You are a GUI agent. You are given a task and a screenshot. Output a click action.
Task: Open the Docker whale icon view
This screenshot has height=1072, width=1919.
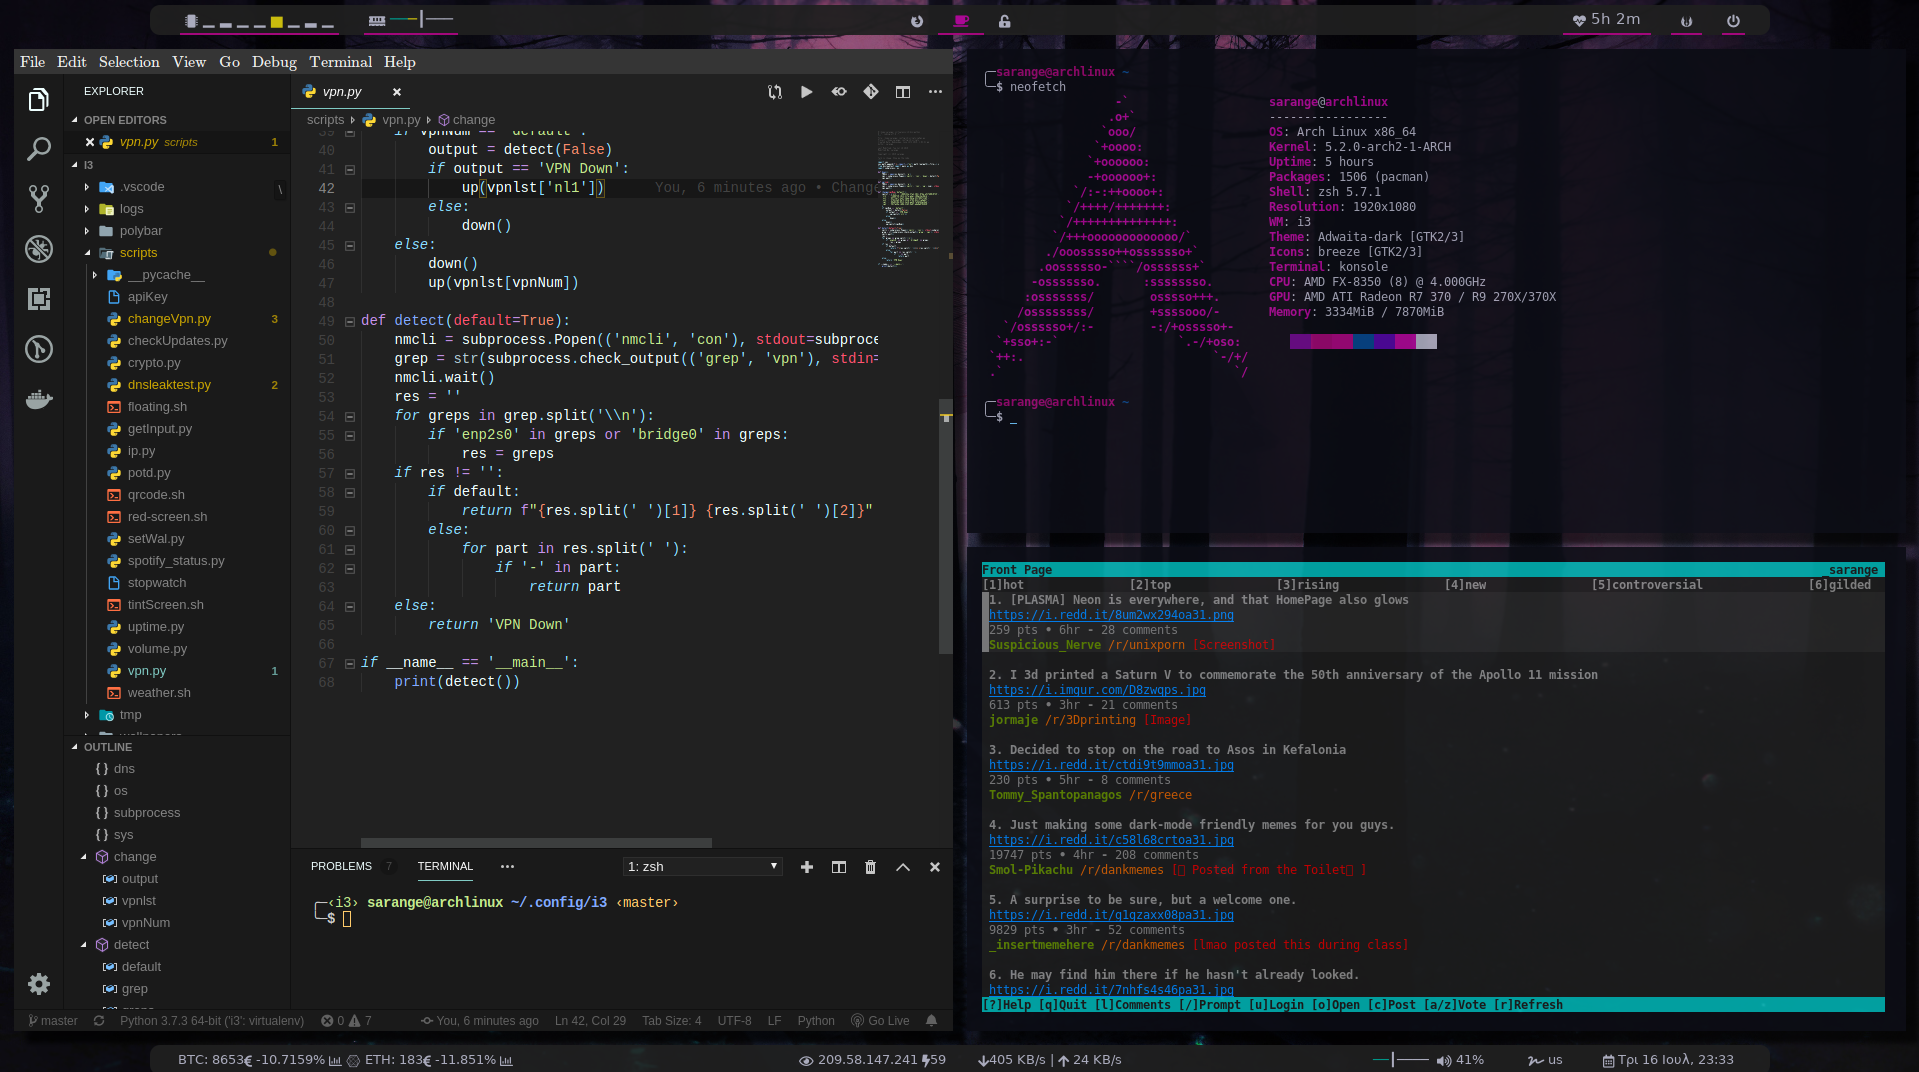tap(38, 399)
